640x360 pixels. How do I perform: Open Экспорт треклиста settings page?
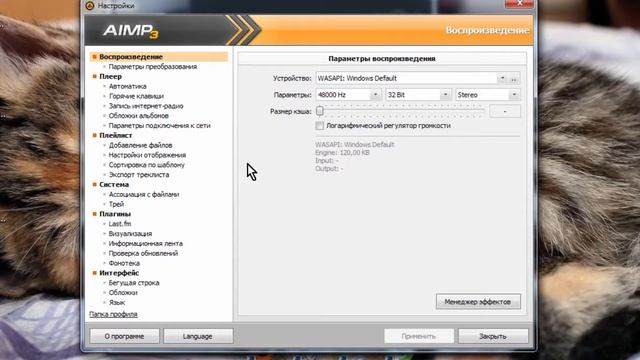(x=139, y=174)
